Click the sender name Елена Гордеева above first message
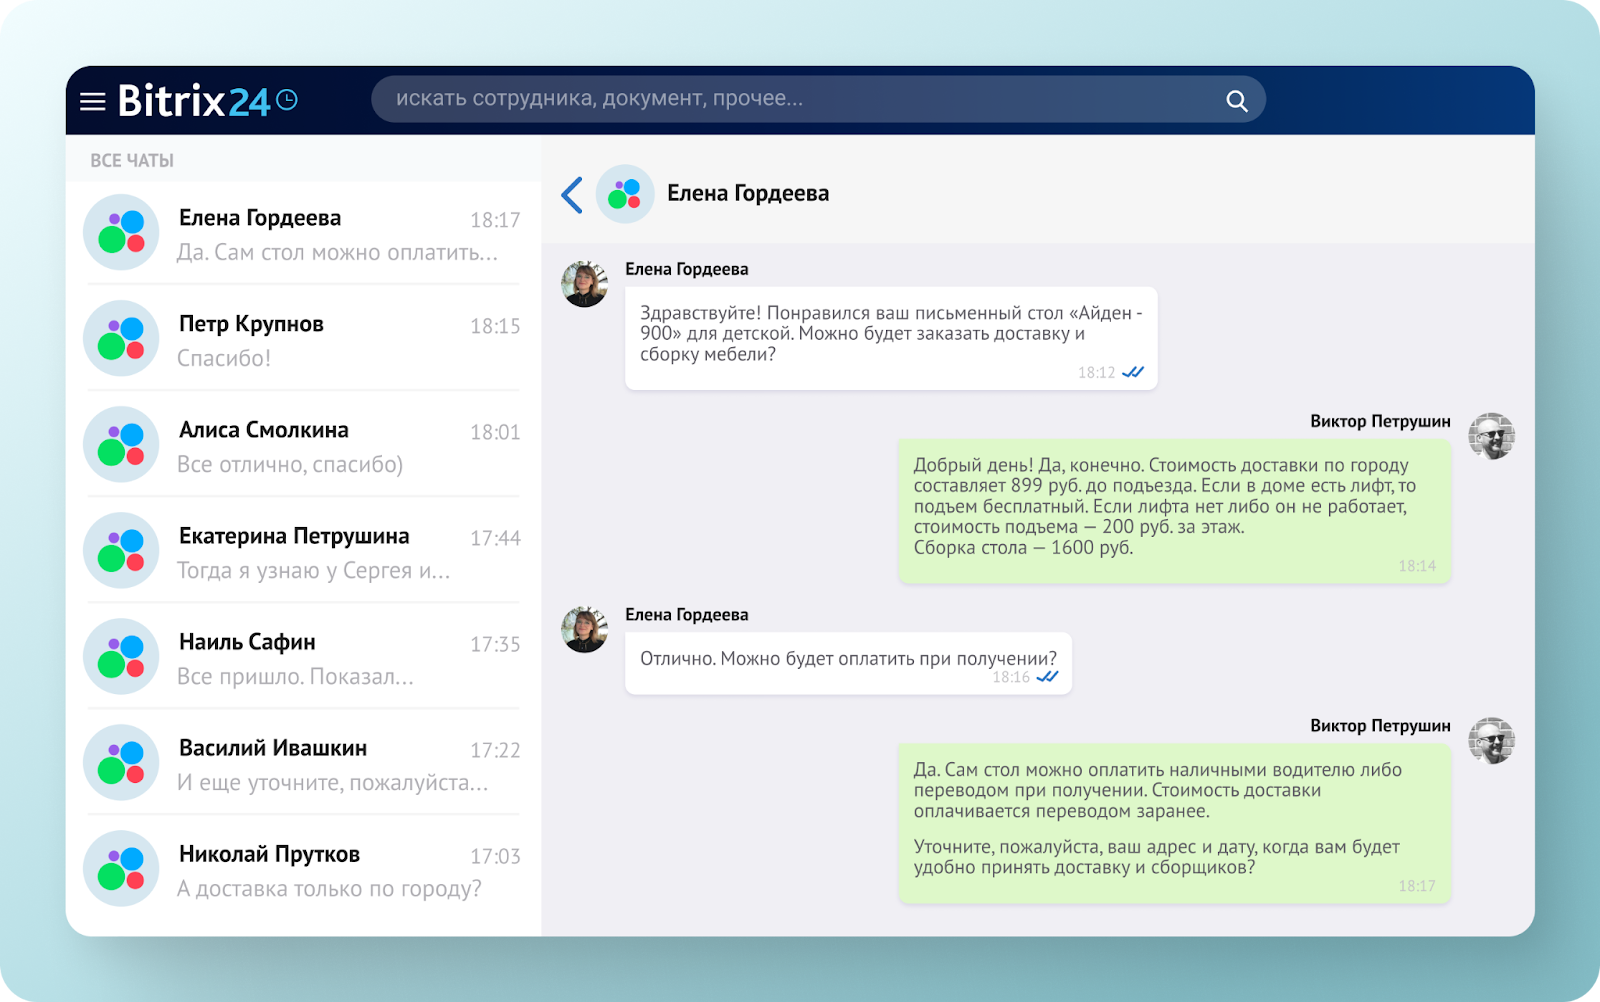Screen dimensions: 1600x1002 pyautogui.click(x=687, y=269)
